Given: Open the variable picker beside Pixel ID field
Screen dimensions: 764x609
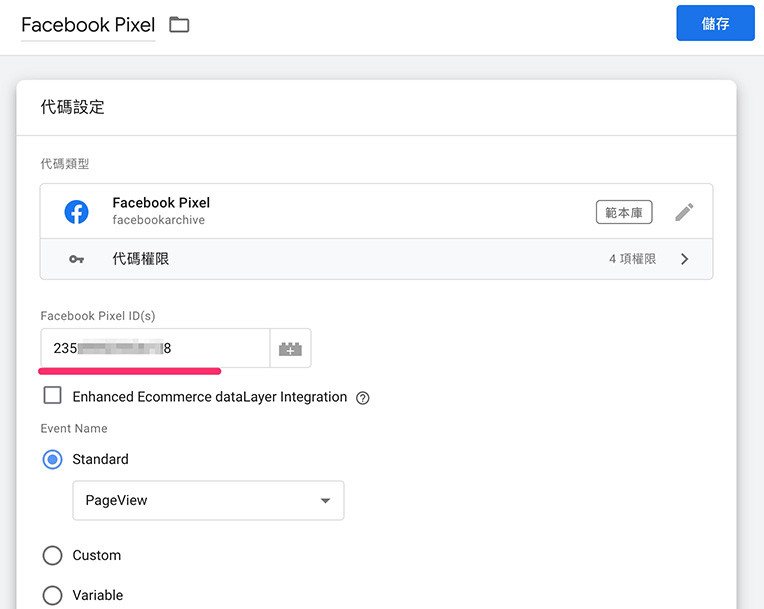Looking at the screenshot, I should click(290, 349).
